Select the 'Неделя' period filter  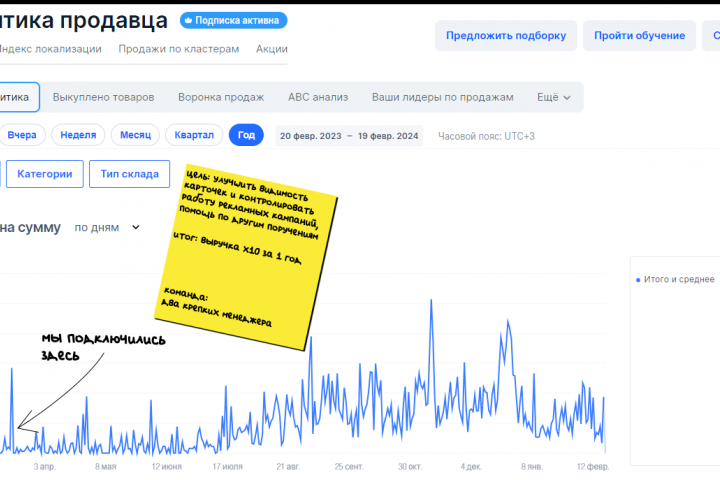(x=78, y=135)
